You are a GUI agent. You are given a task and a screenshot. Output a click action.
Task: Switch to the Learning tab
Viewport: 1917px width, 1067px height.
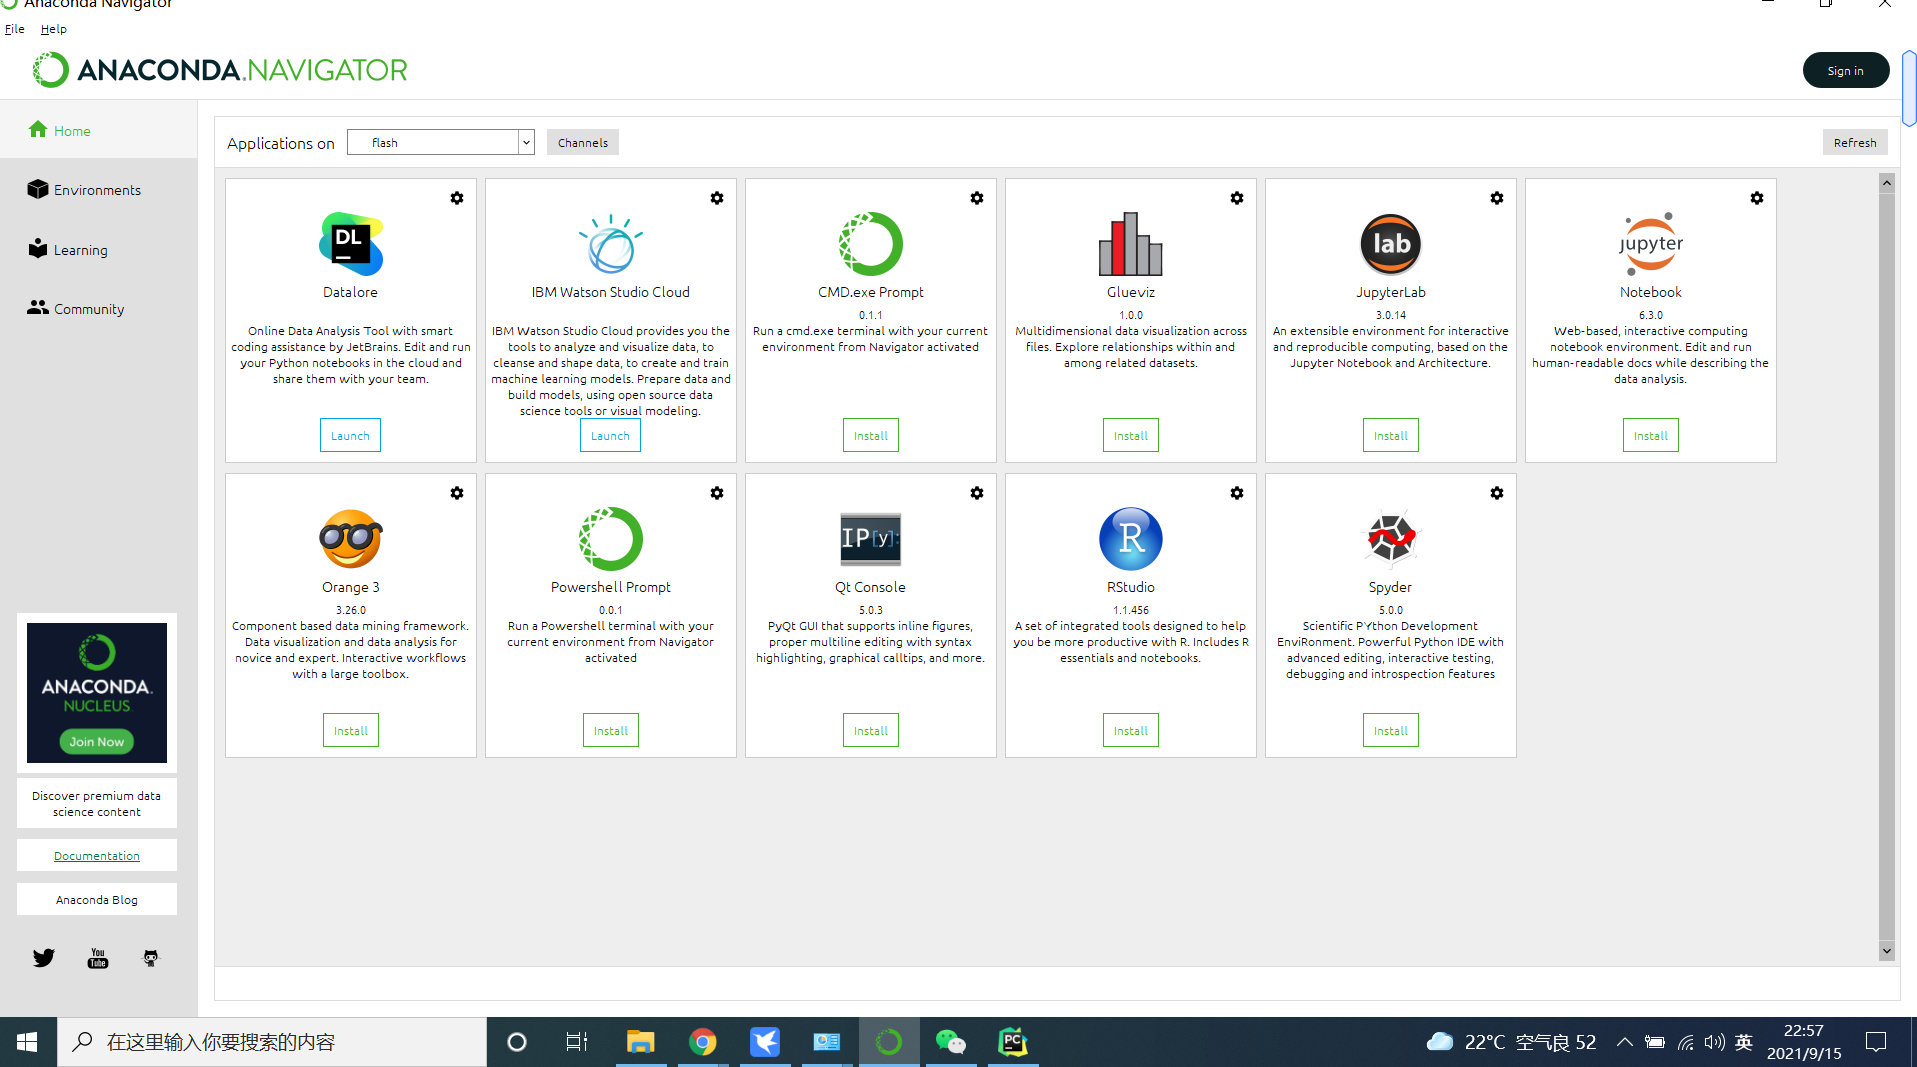point(99,249)
